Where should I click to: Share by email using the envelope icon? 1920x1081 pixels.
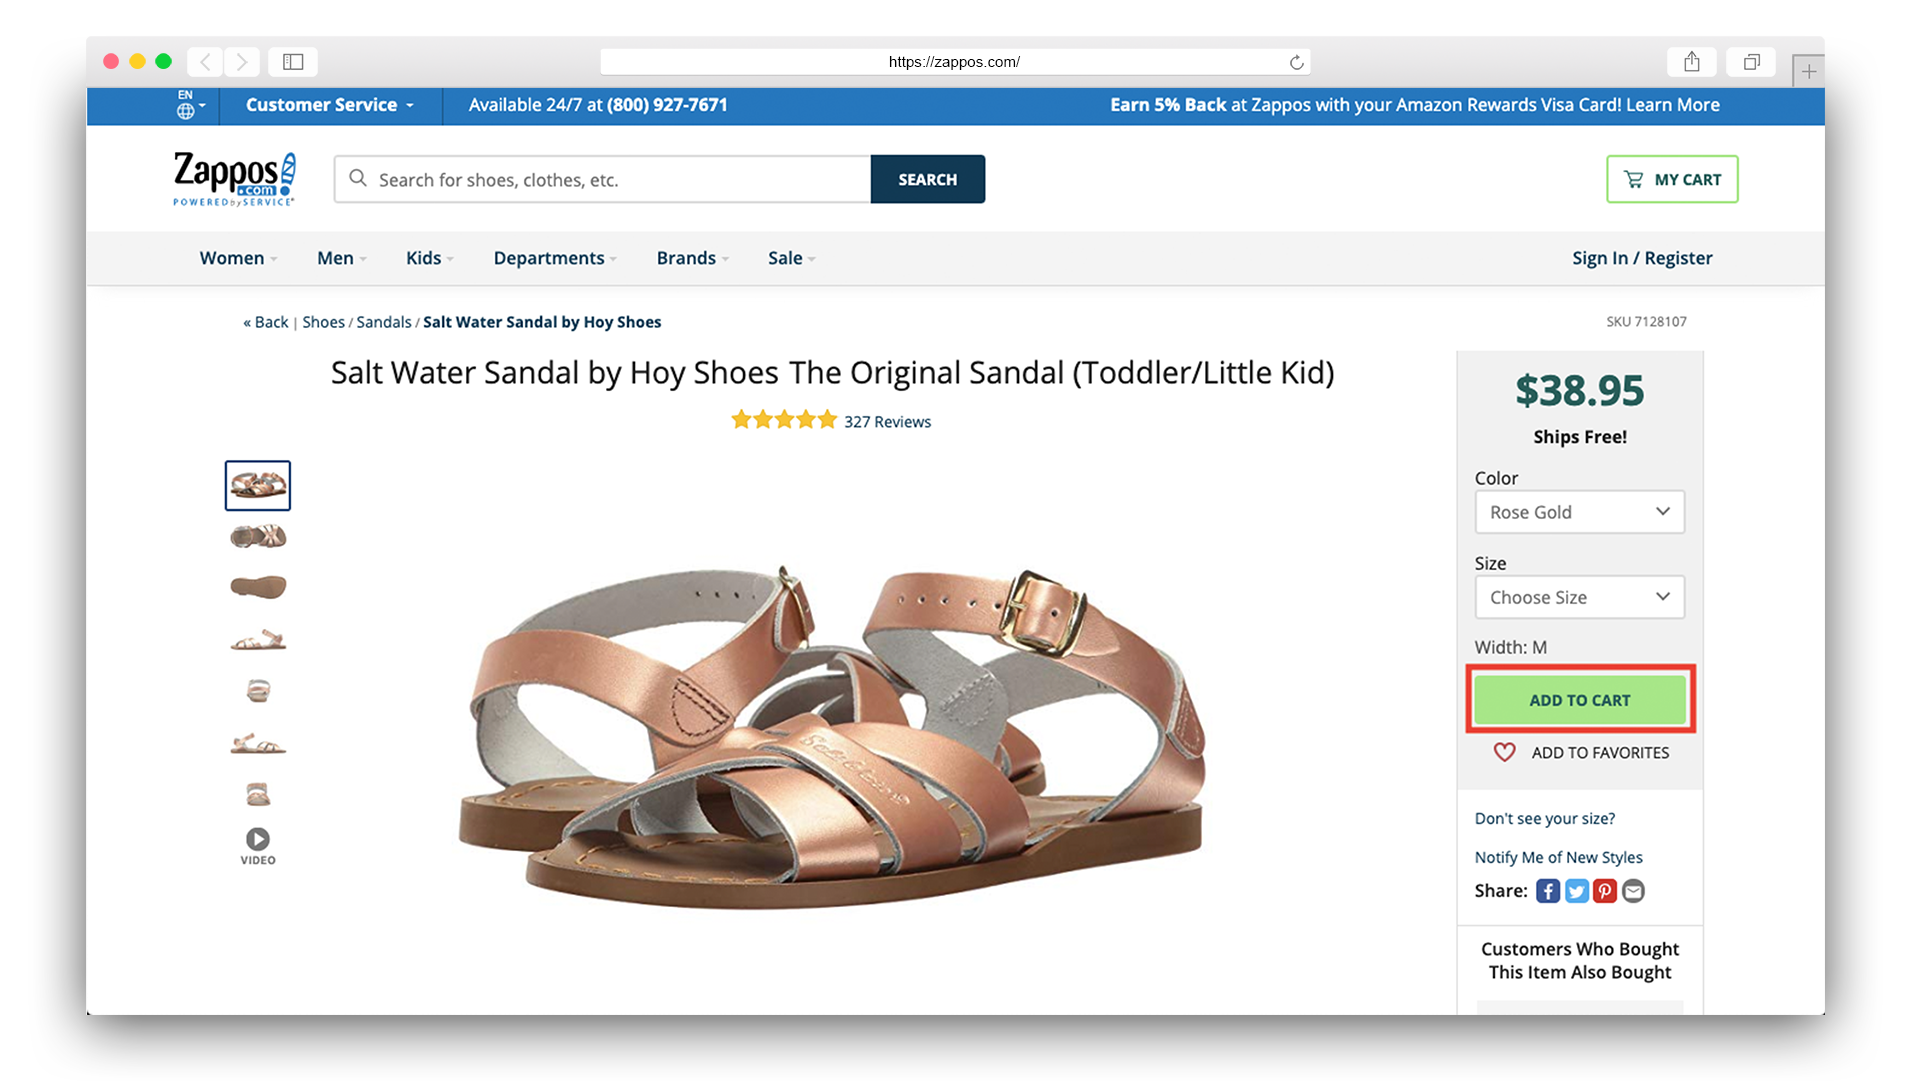[x=1633, y=891]
